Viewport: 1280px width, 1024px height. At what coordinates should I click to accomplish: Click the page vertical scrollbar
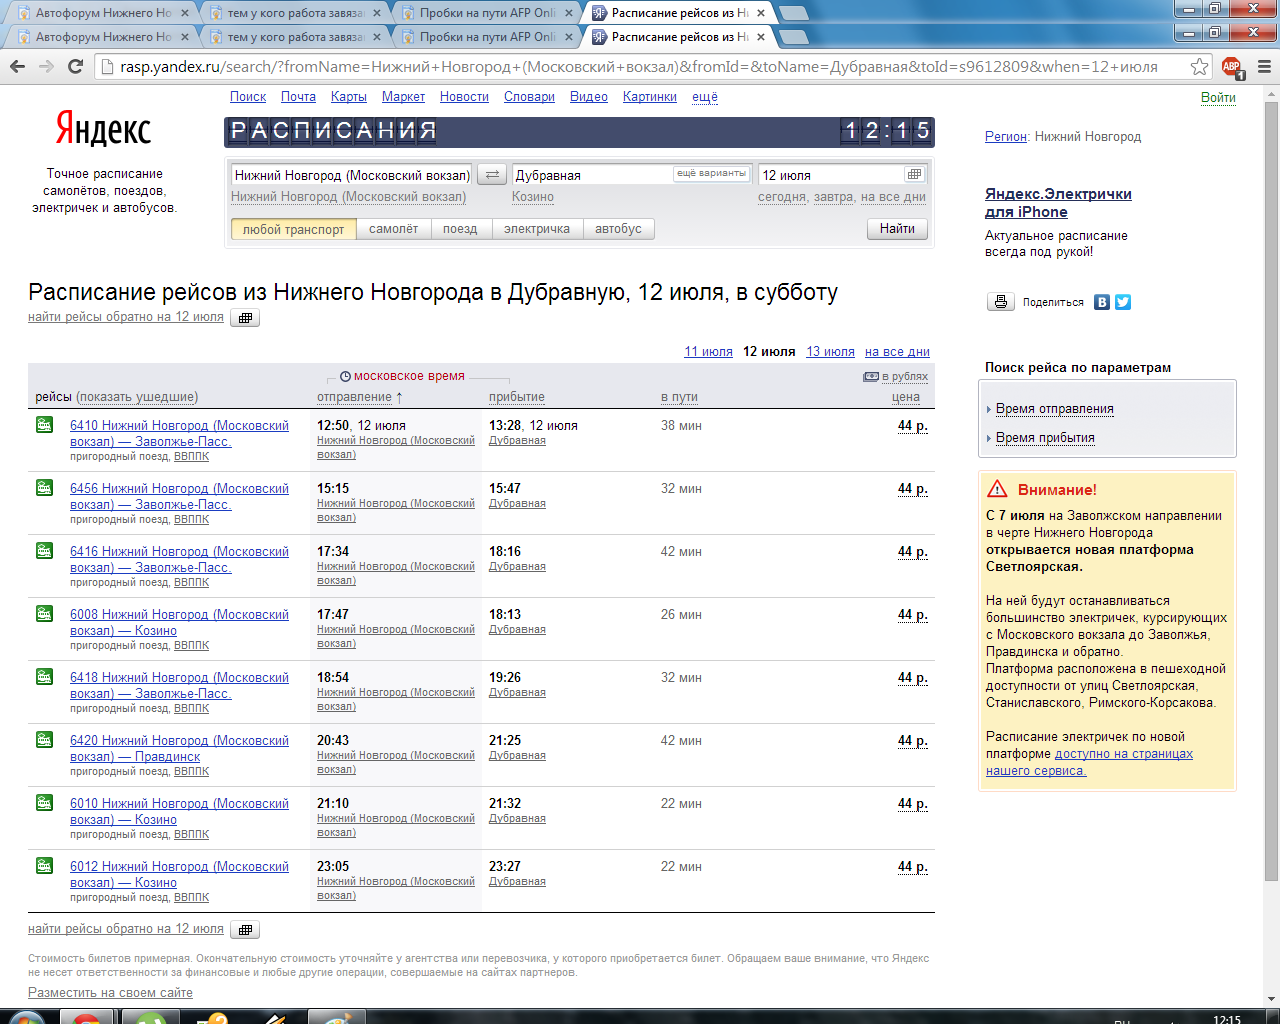tap(1271, 490)
